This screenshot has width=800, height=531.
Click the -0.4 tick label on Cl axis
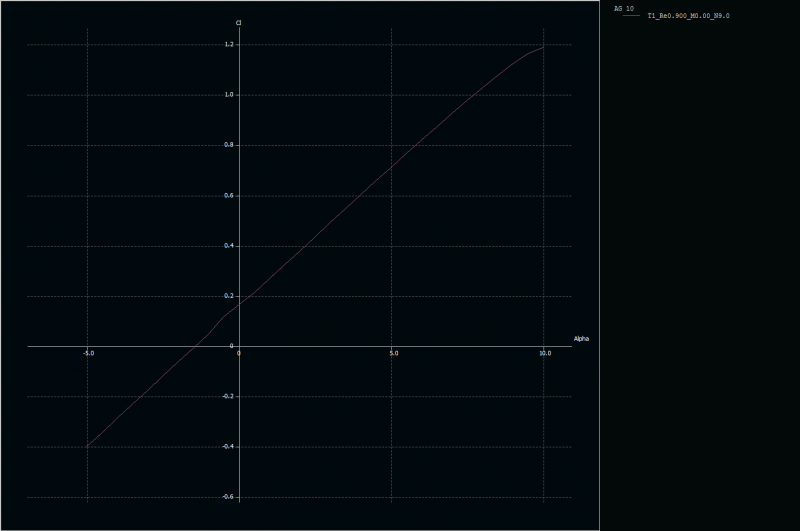(228, 446)
